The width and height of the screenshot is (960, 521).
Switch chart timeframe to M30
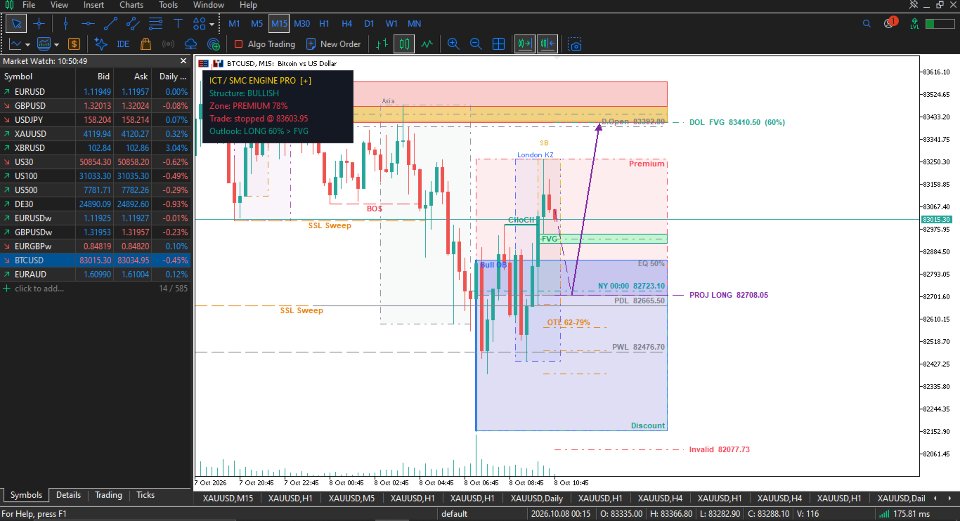pyautogui.click(x=302, y=24)
